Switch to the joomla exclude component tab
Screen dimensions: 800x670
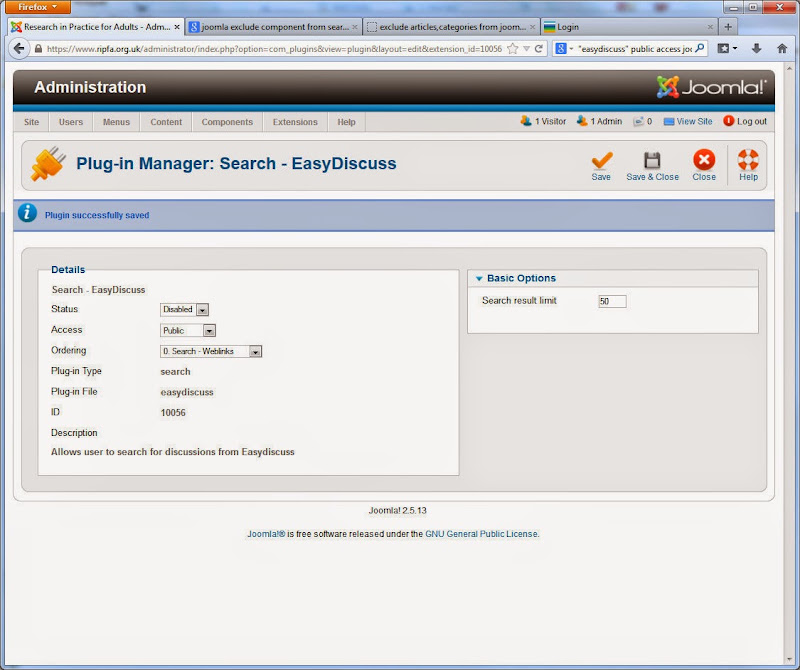273,27
